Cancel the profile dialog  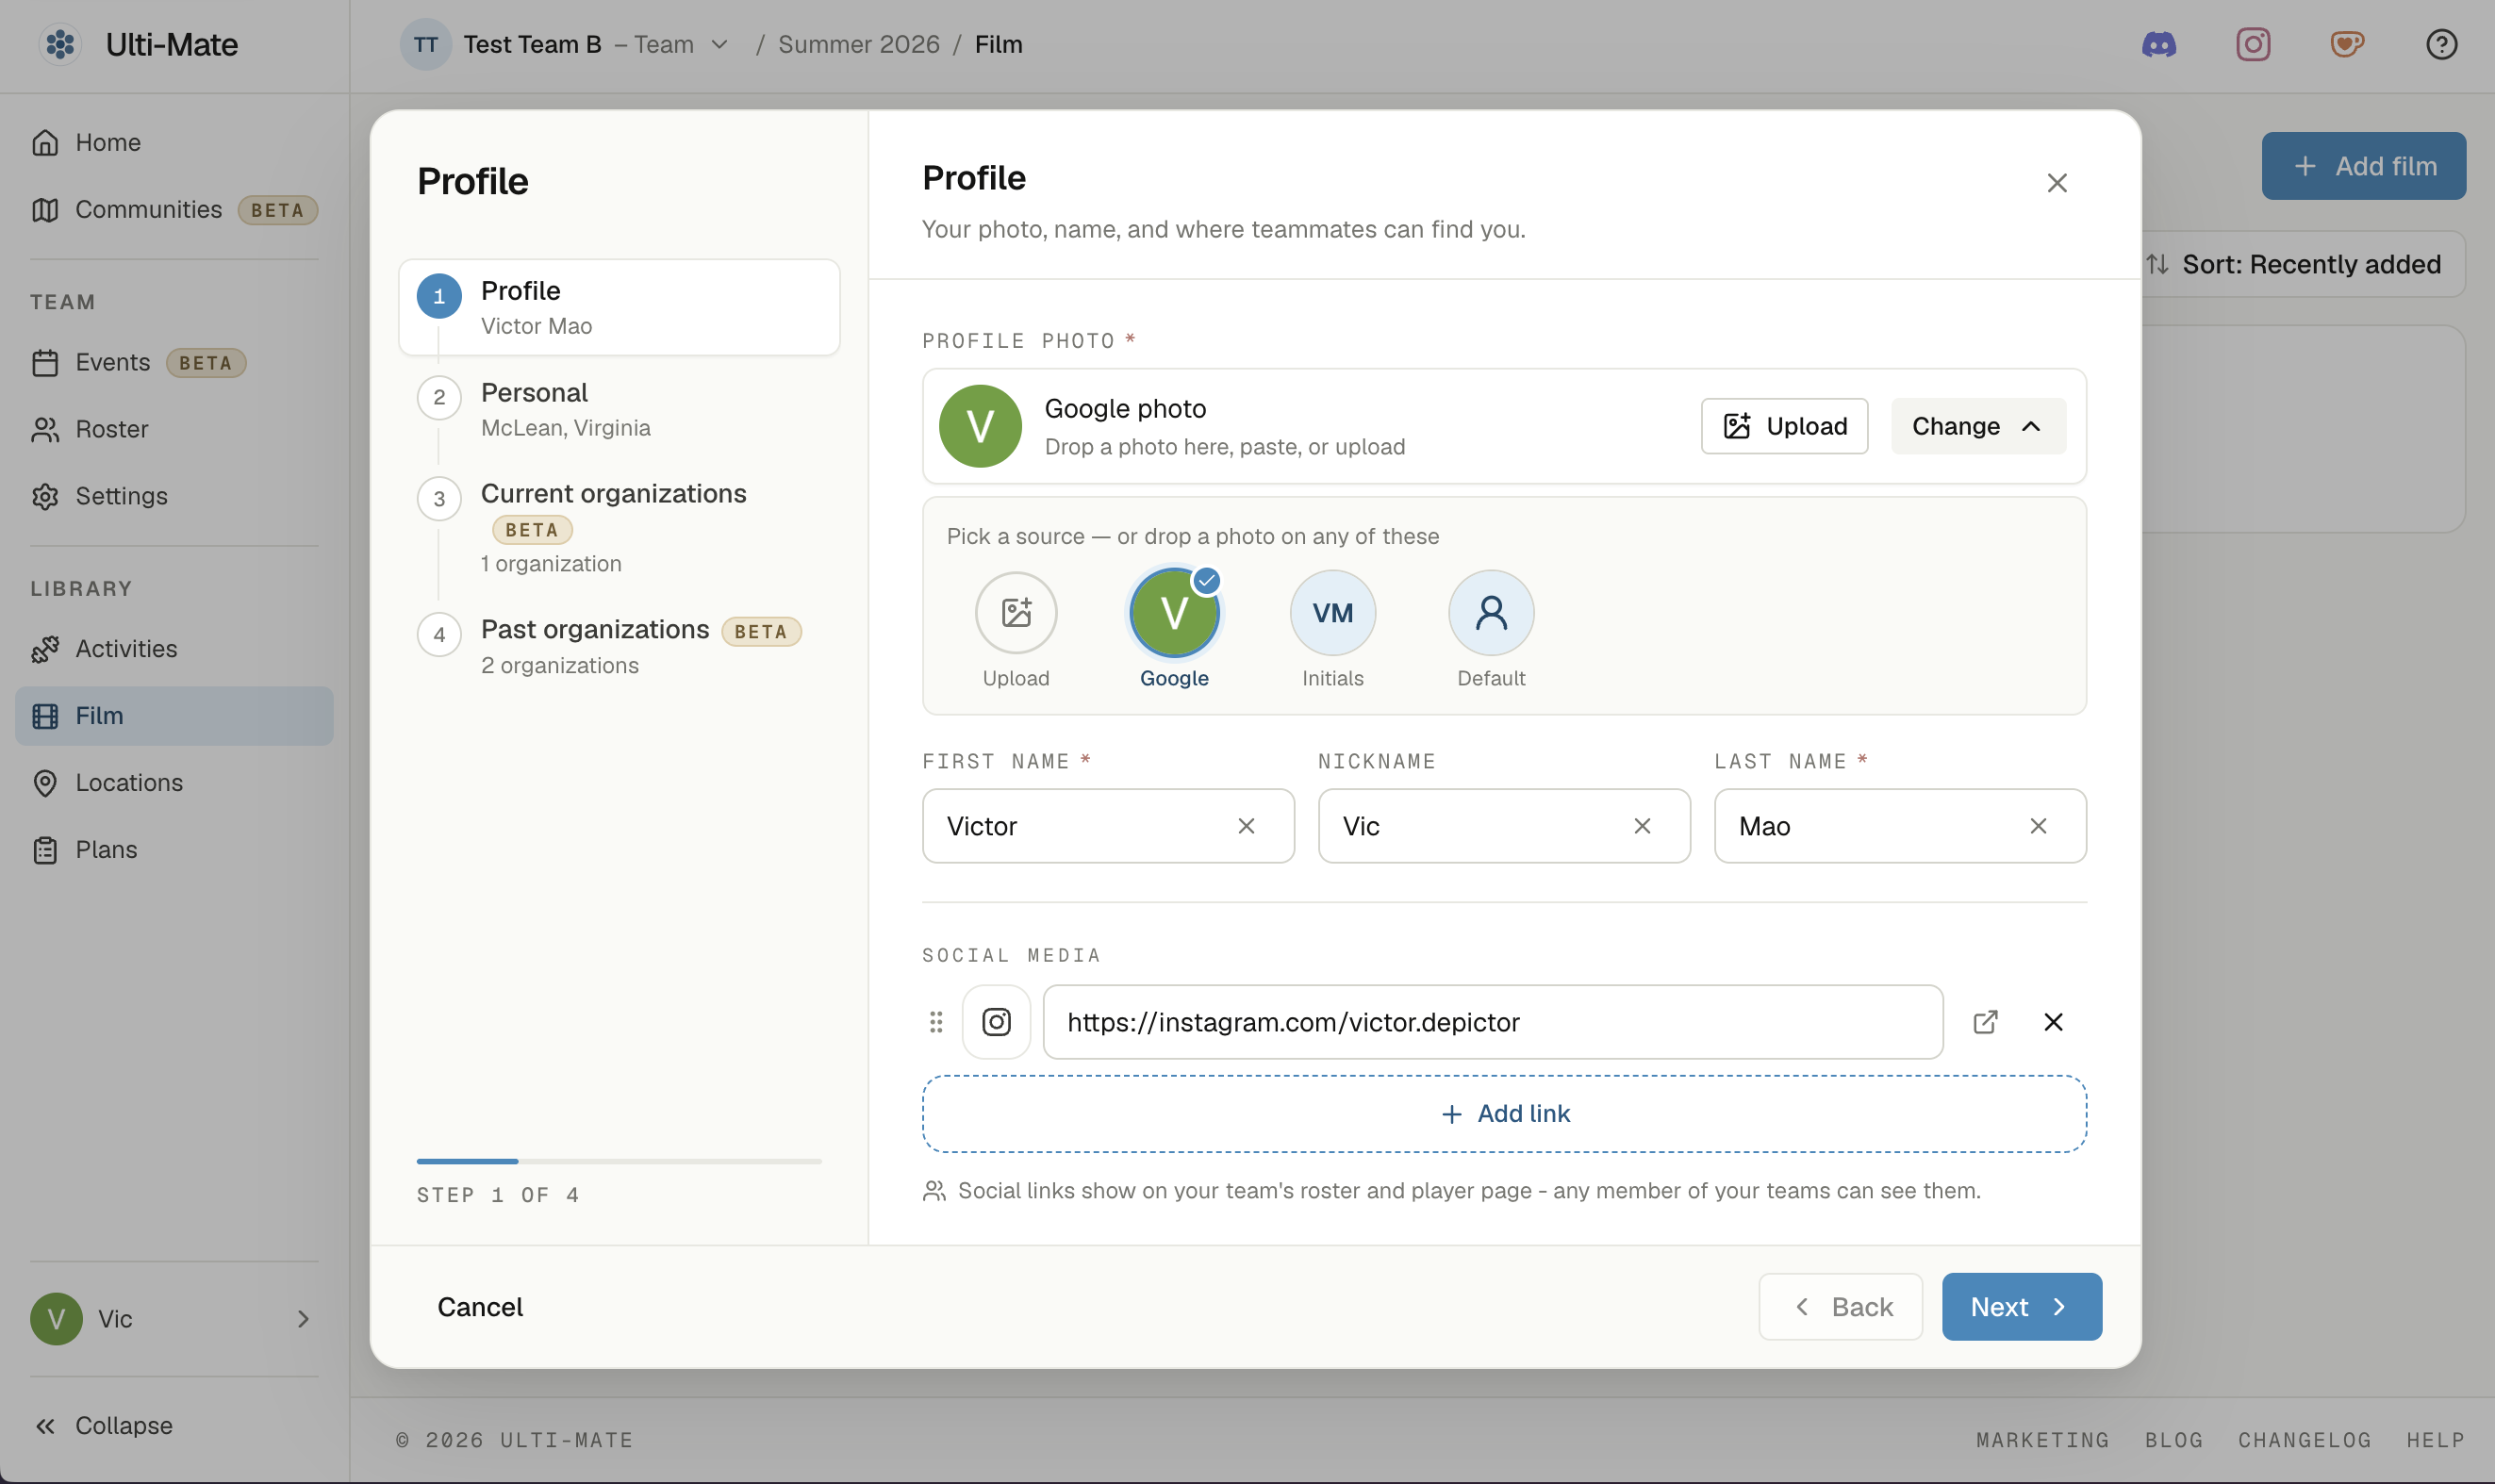(x=480, y=1307)
